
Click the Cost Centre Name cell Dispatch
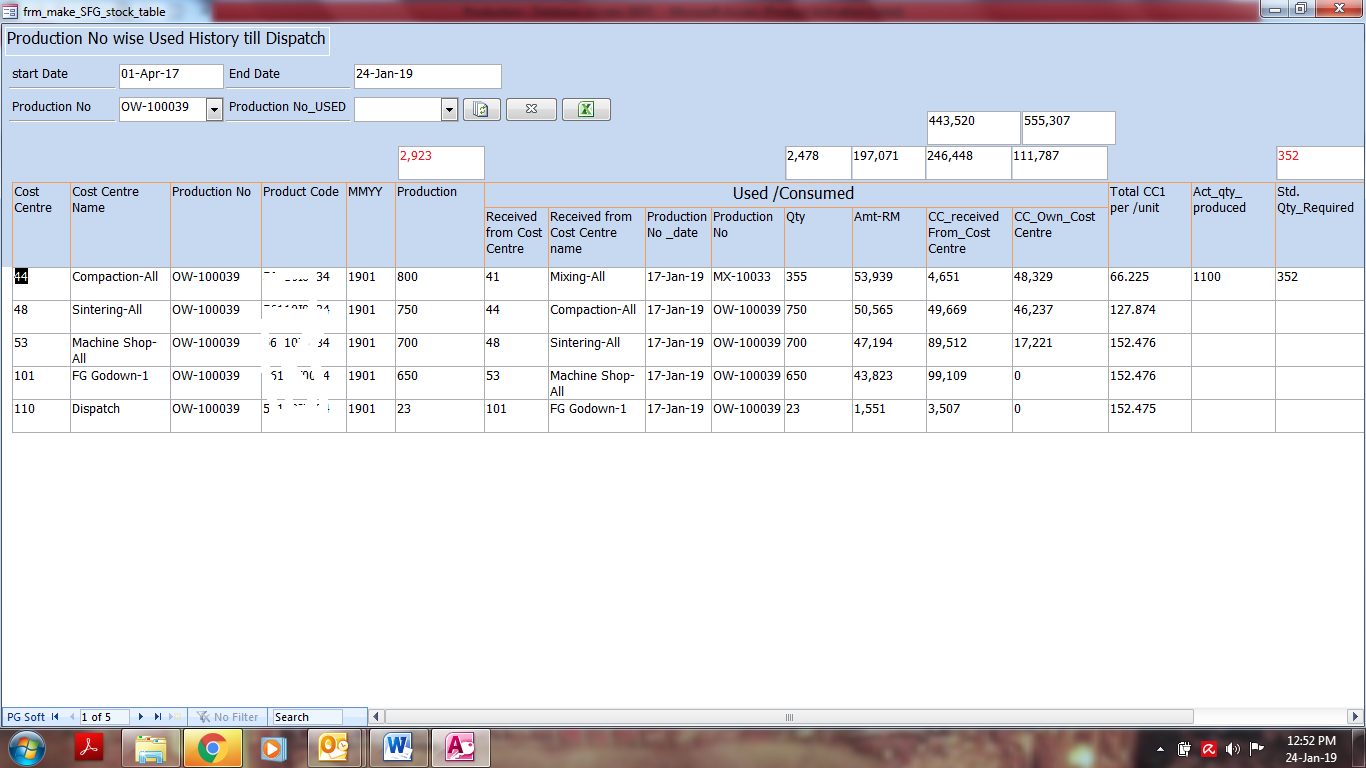pyautogui.click(x=120, y=416)
